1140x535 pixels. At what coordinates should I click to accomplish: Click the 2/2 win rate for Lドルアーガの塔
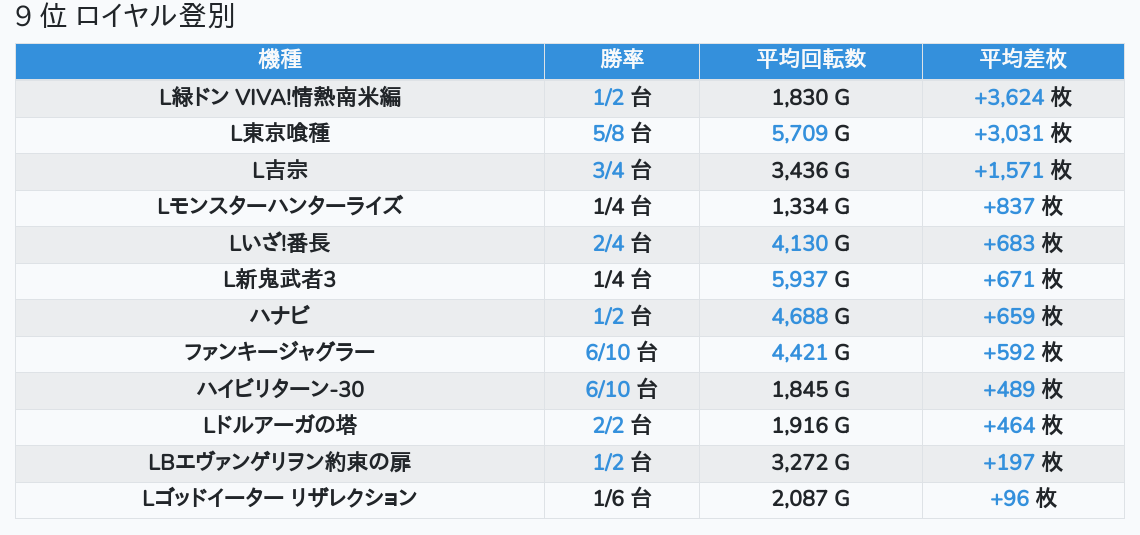[x=608, y=425]
